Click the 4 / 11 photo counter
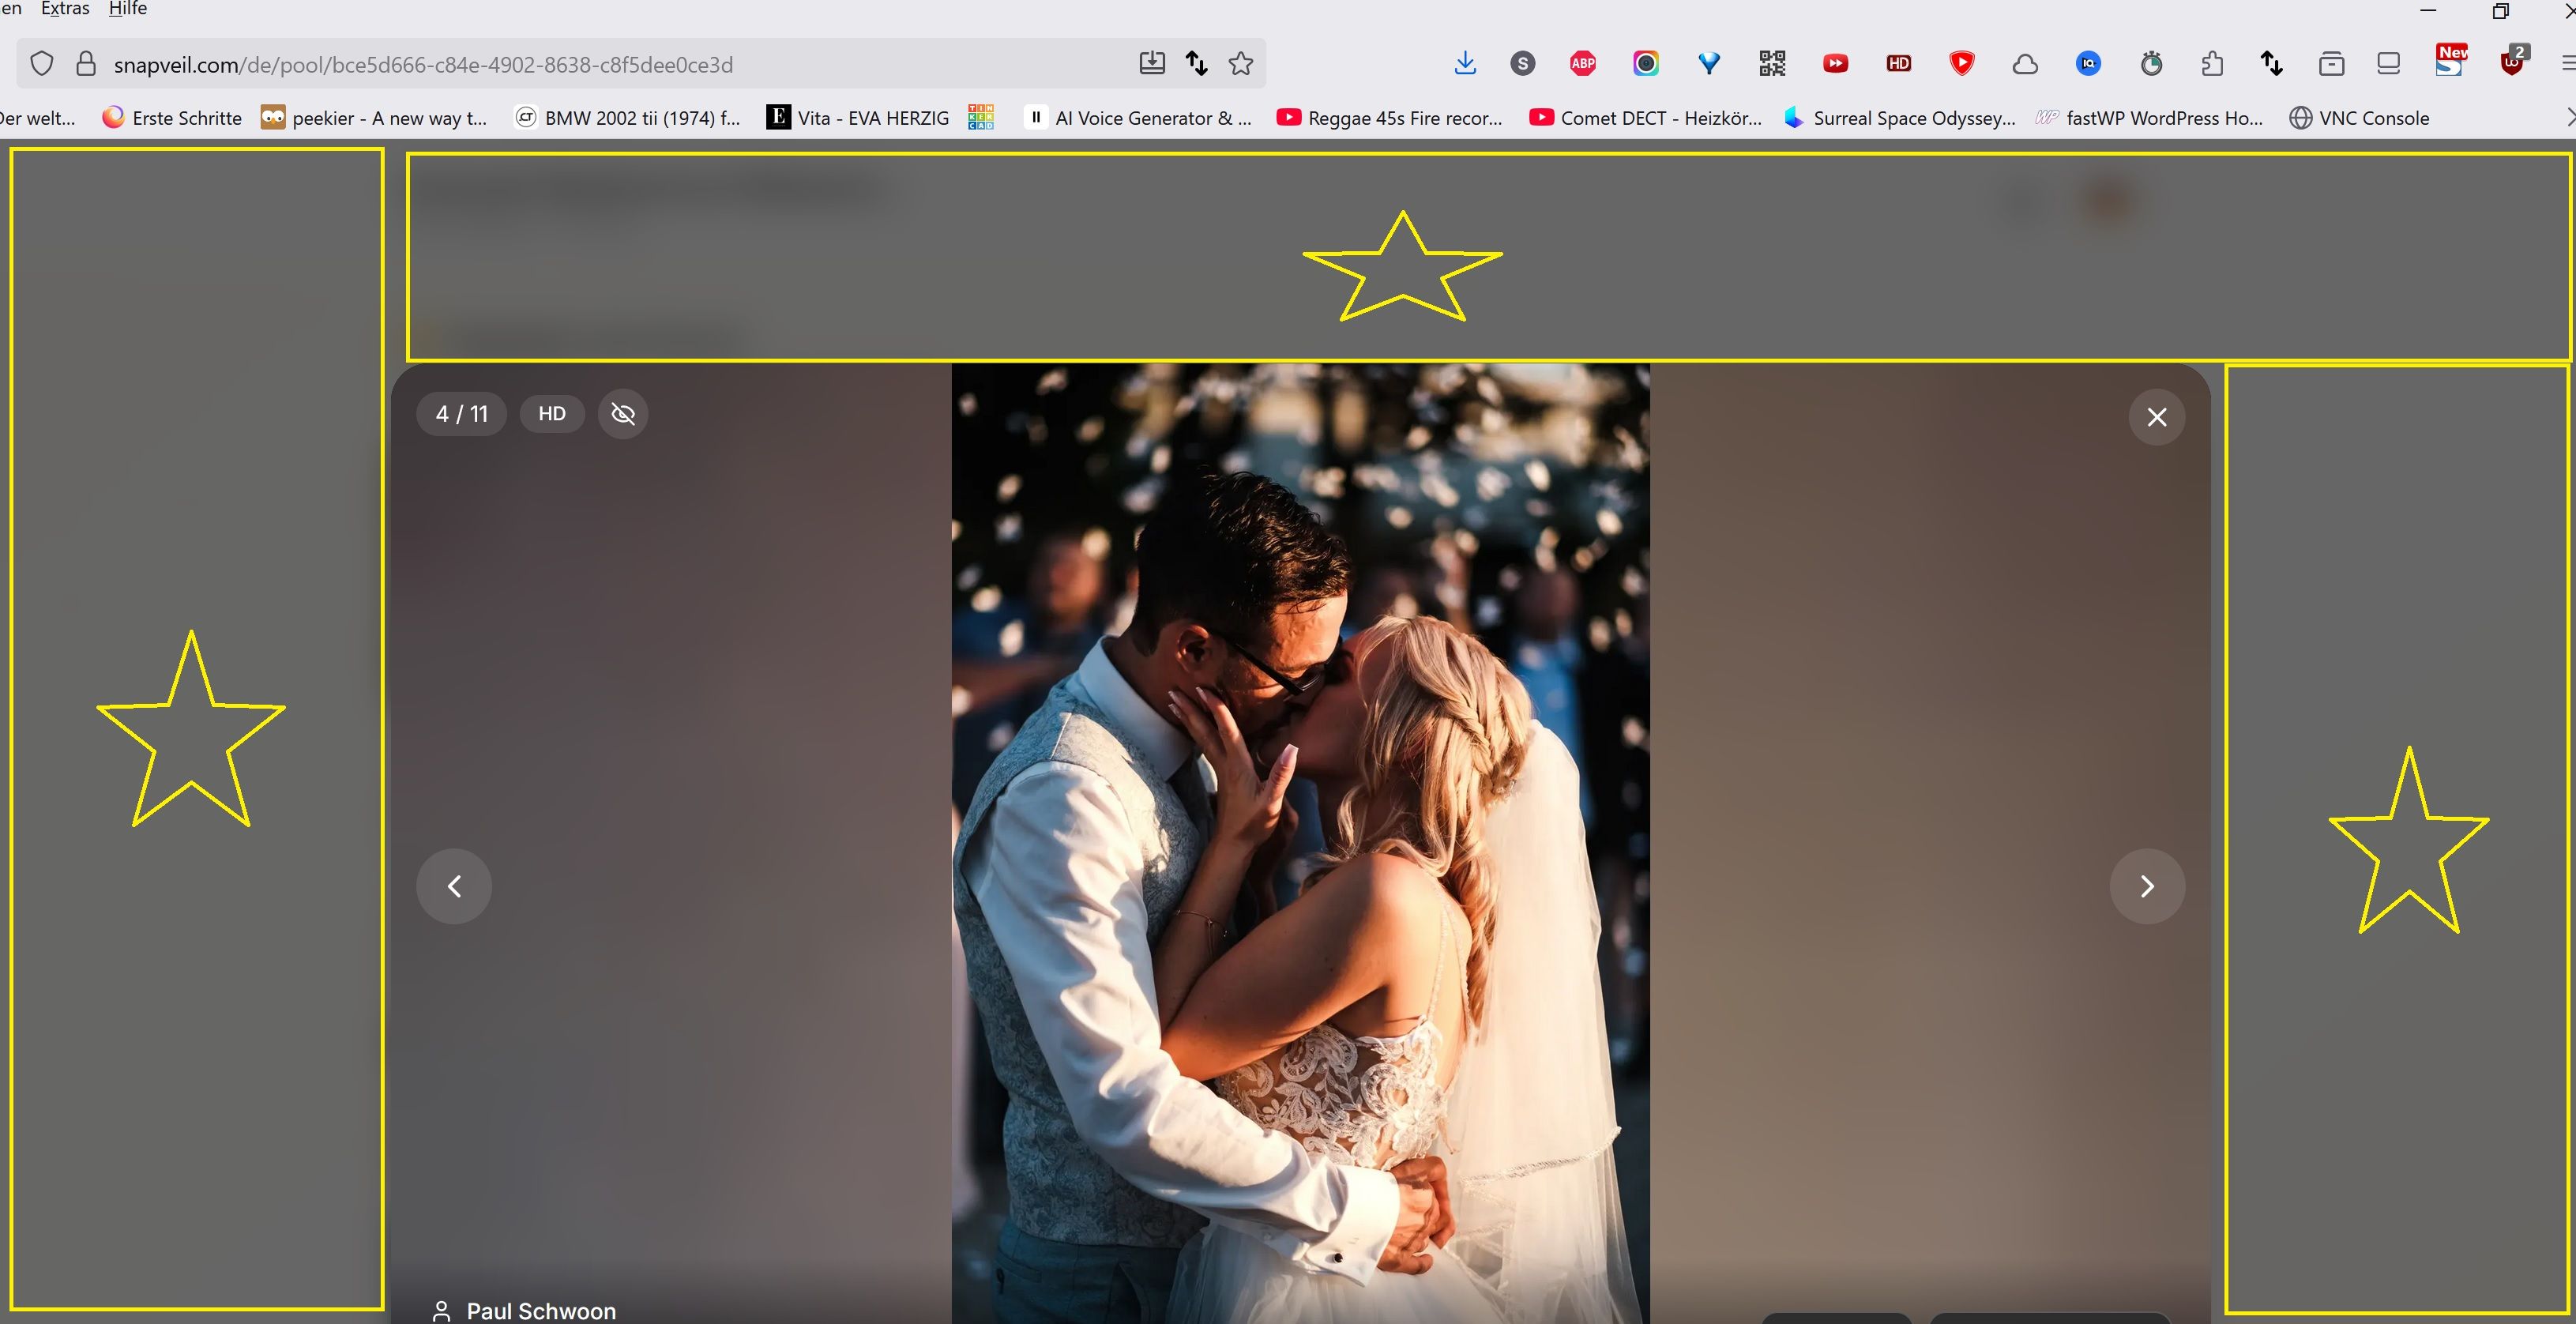Viewport: 2576px width, 1324px height. click(462, 414)
